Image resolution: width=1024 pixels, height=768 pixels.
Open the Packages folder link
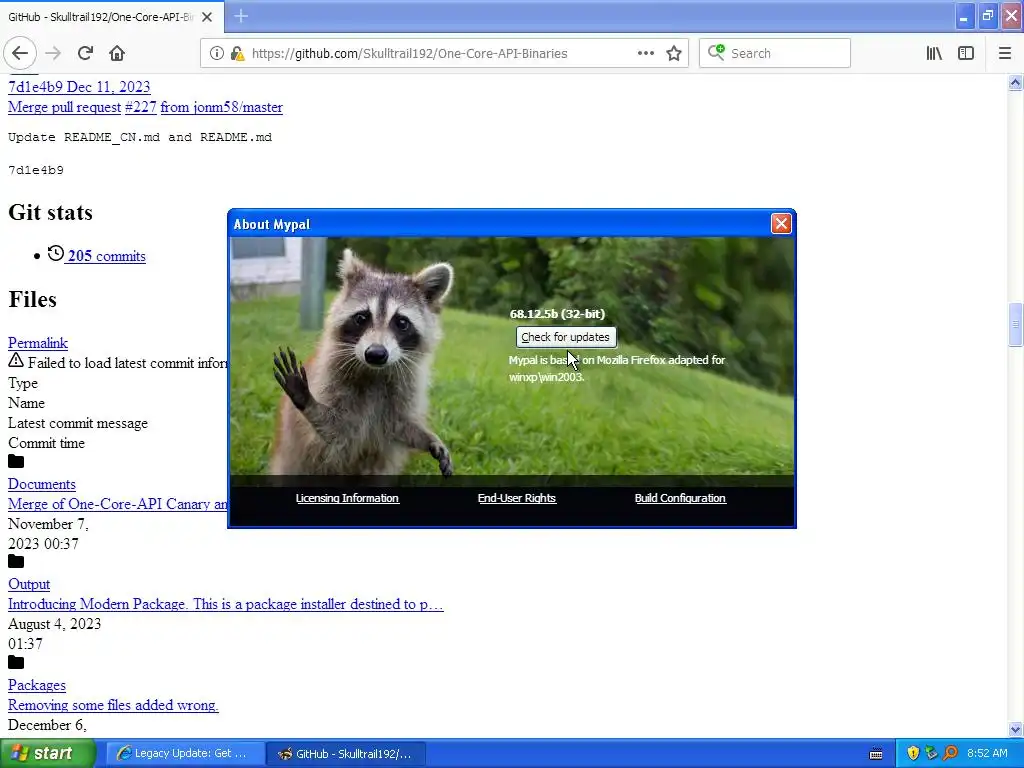pyautogui.click(x=37, y=685)
